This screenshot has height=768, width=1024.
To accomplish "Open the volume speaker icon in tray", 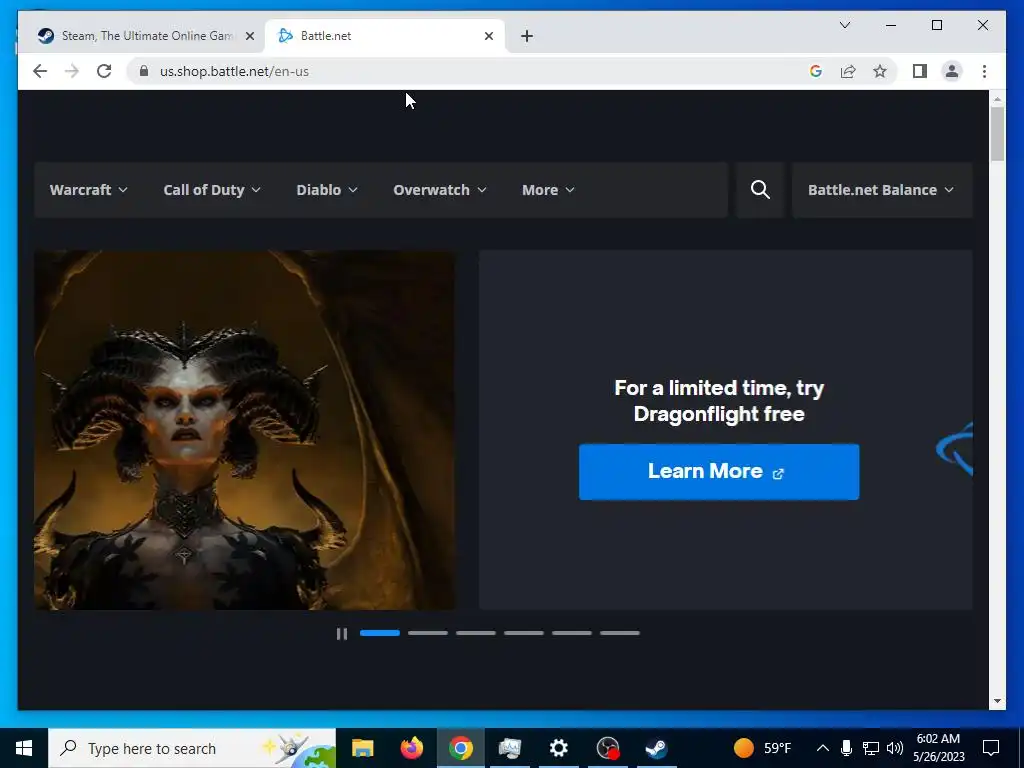I will (895, 748).
